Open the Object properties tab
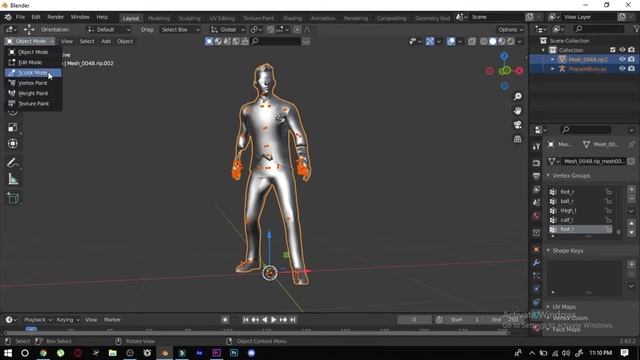Screen dimensions: 640x360 tap(536, 249)
